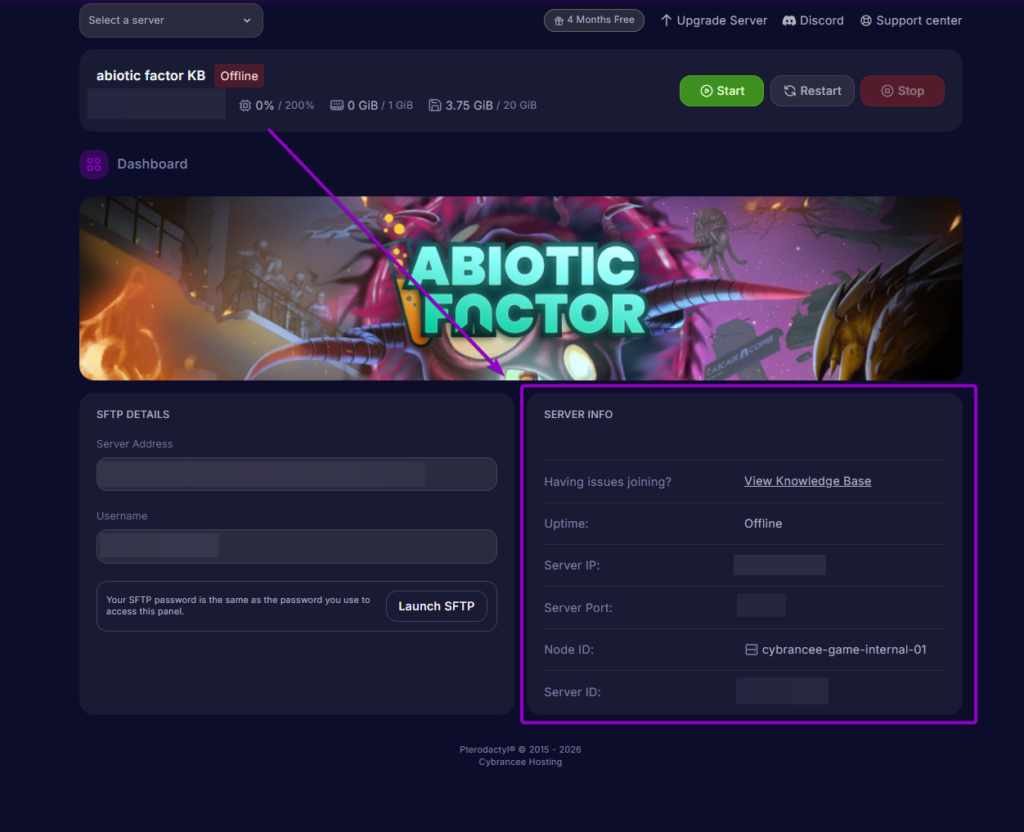Click the CPU usage chip icon

point(245,105)
